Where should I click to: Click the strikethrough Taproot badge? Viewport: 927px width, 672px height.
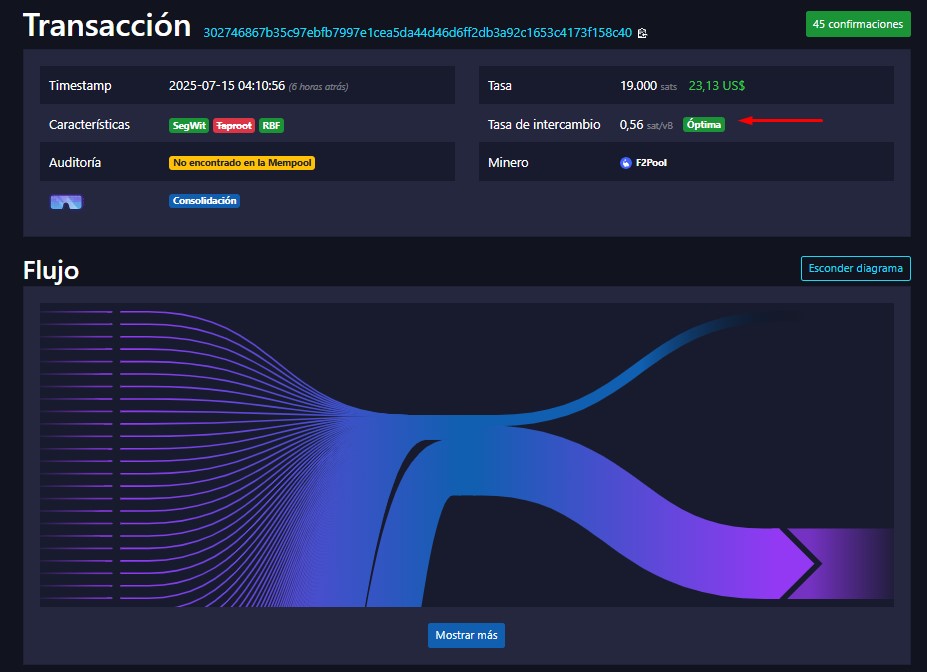click(233, 125)
